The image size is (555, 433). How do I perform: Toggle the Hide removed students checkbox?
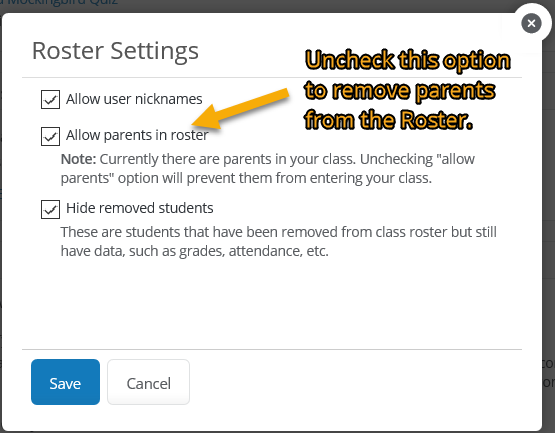(50, 209)
